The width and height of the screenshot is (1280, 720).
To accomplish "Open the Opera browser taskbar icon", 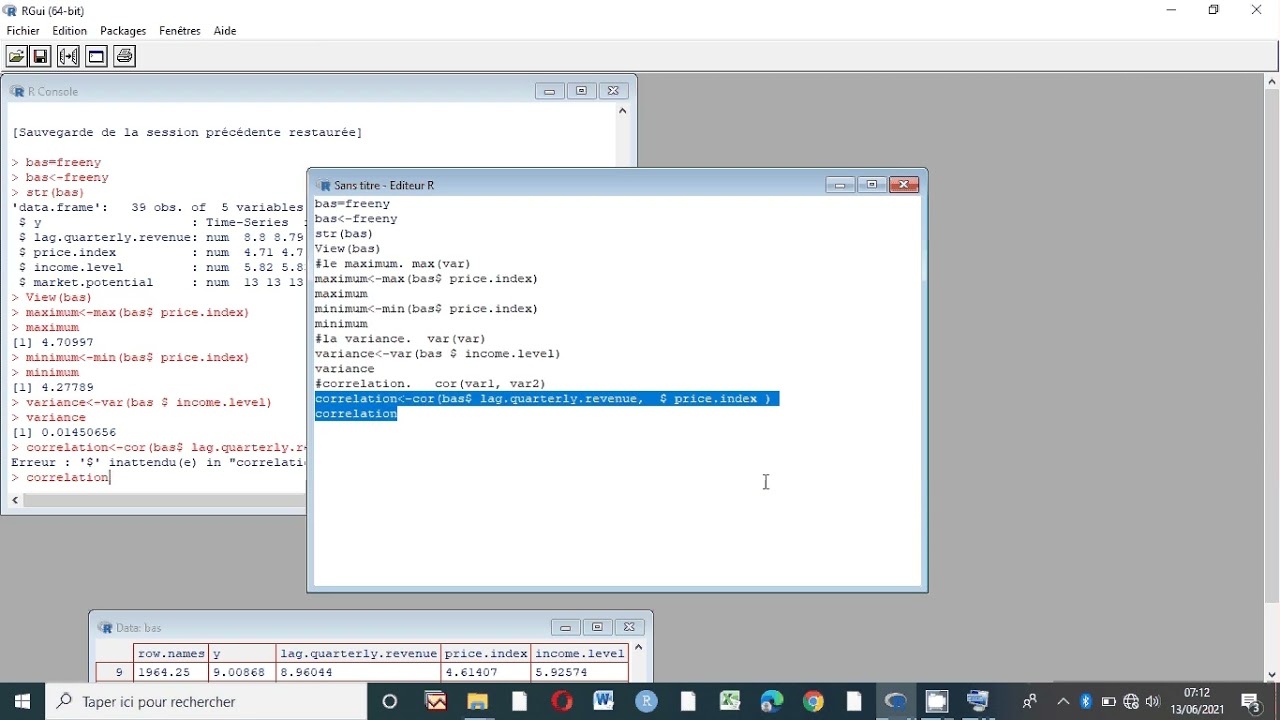I will 561,702.
